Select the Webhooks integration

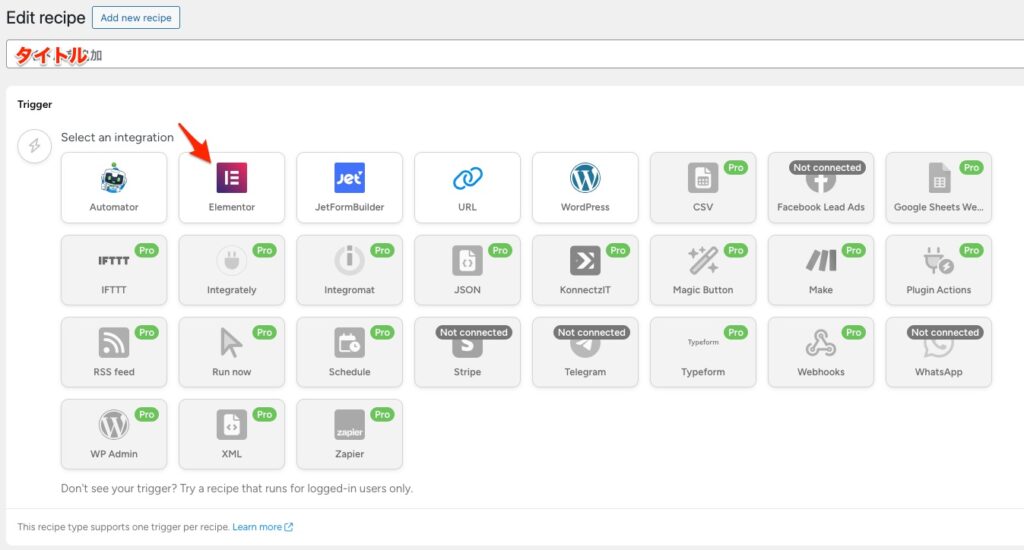(821, 353)
